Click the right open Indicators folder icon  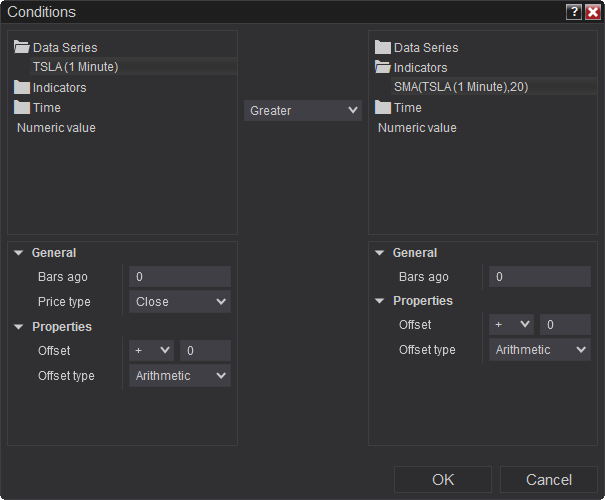tap(383, 67)
